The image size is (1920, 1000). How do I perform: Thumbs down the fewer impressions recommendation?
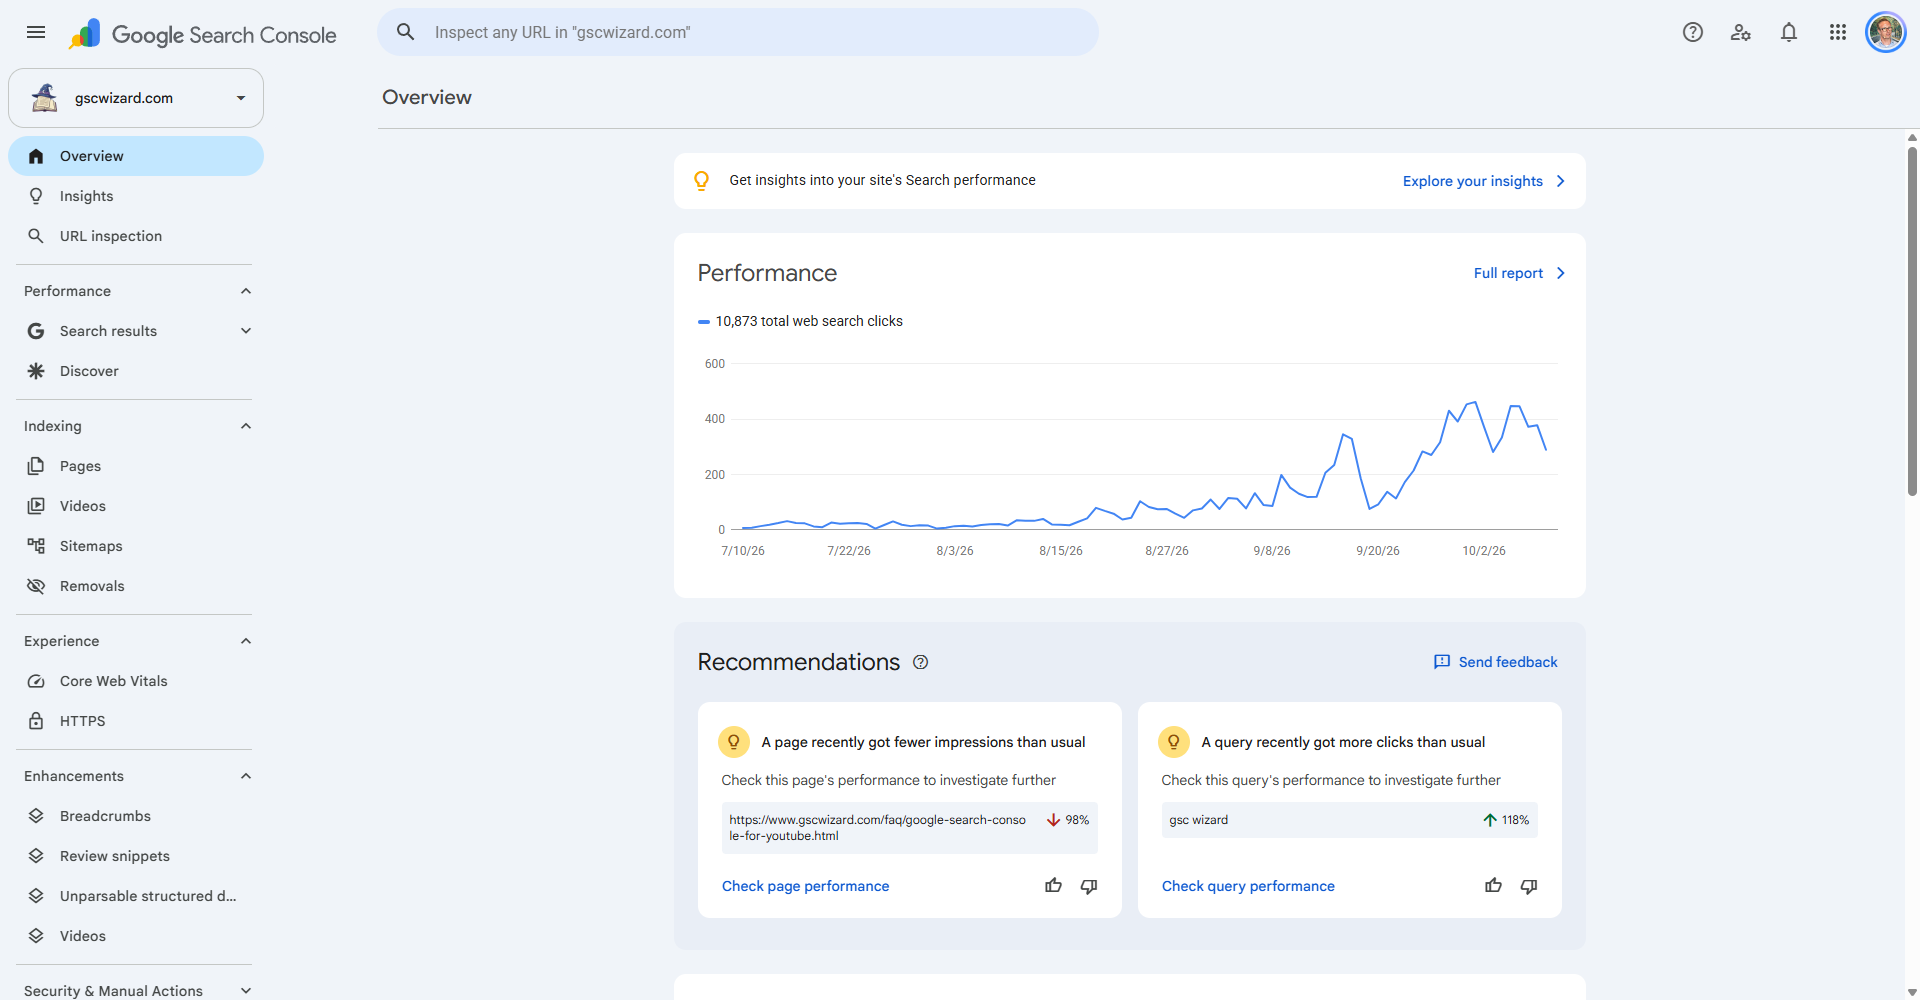point(1089,886)
